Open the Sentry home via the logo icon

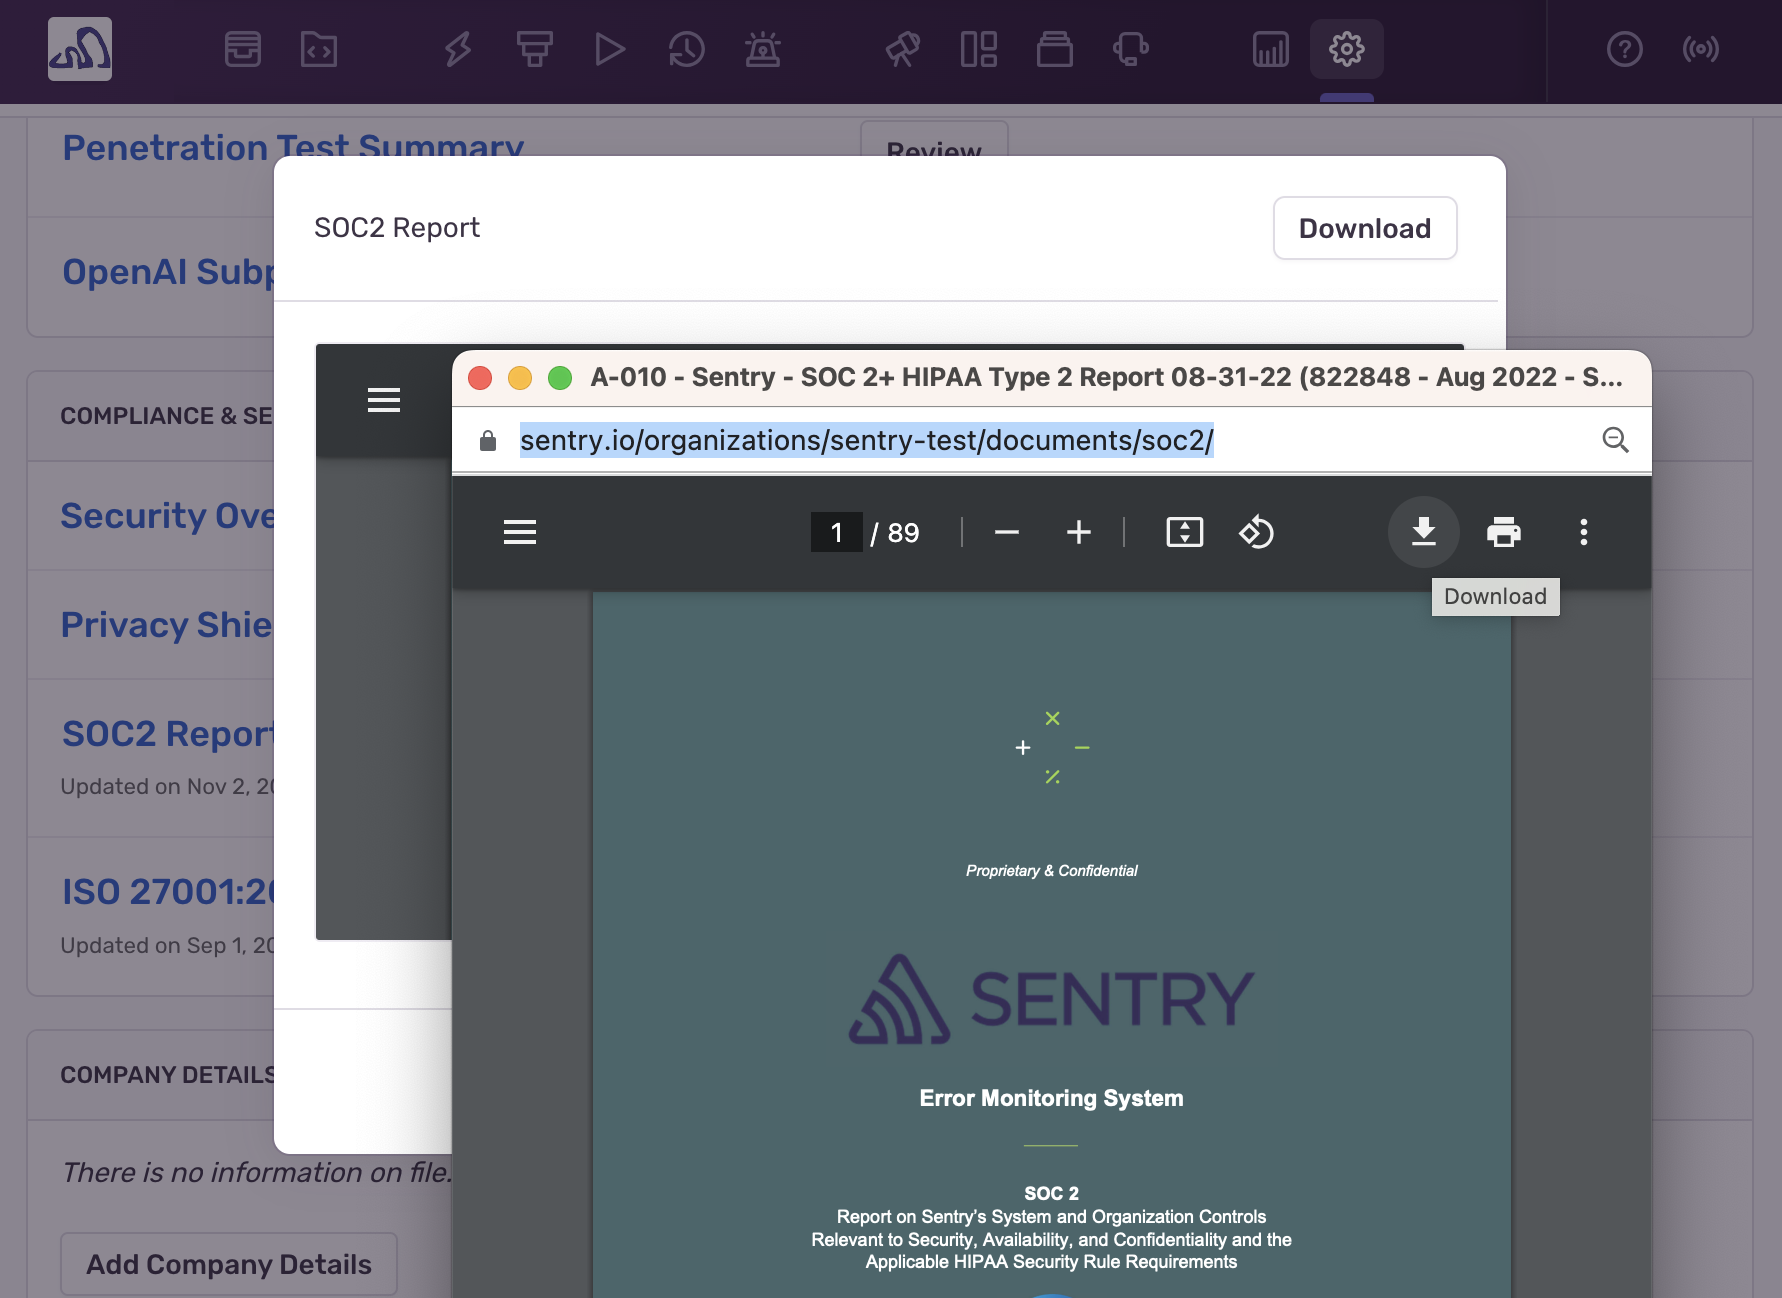(79, 49)
